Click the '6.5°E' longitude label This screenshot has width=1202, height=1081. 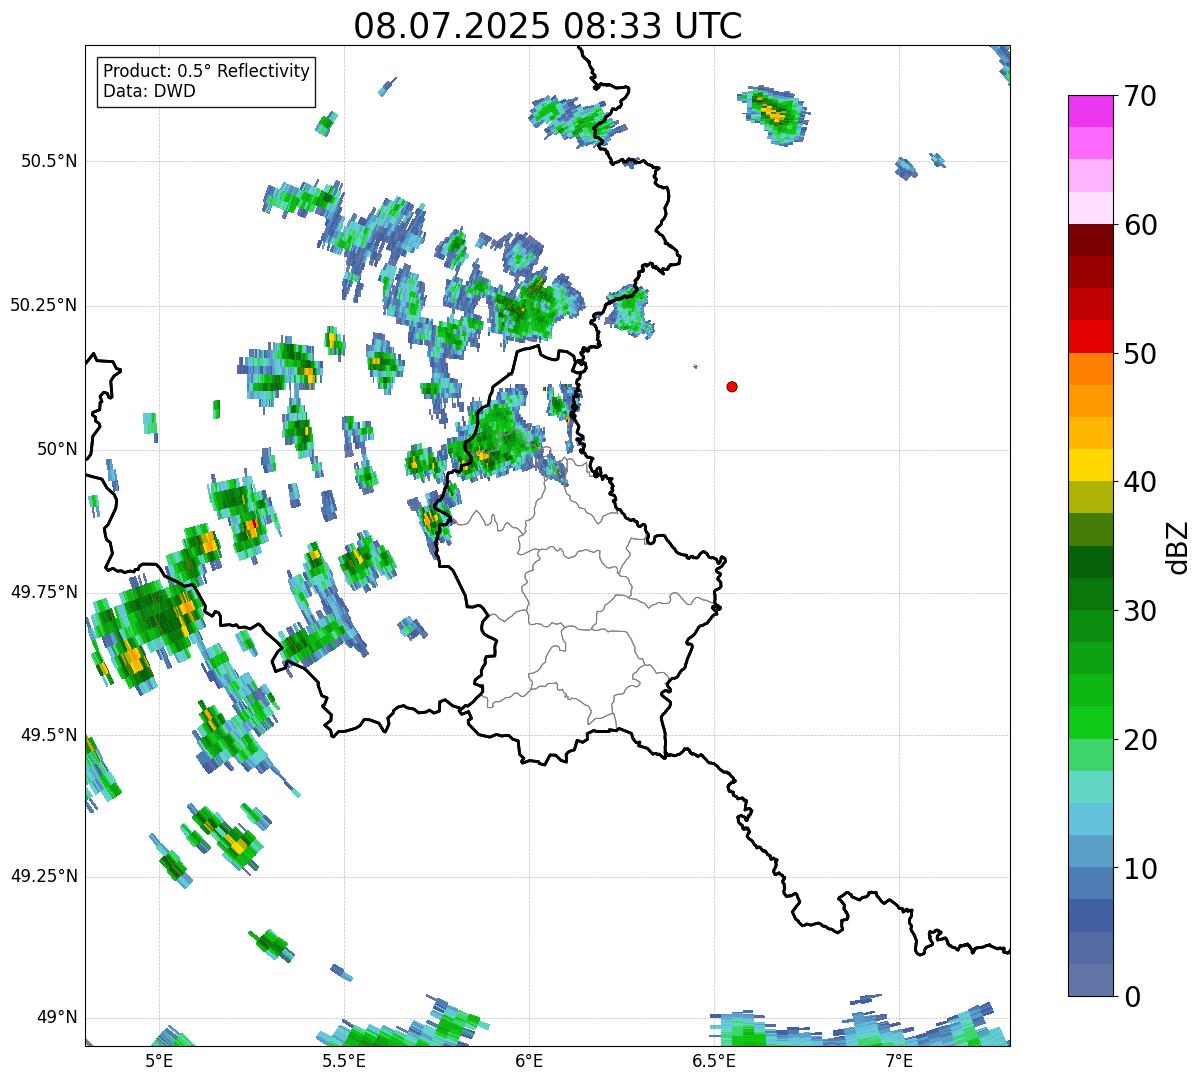click(714, 1061)
